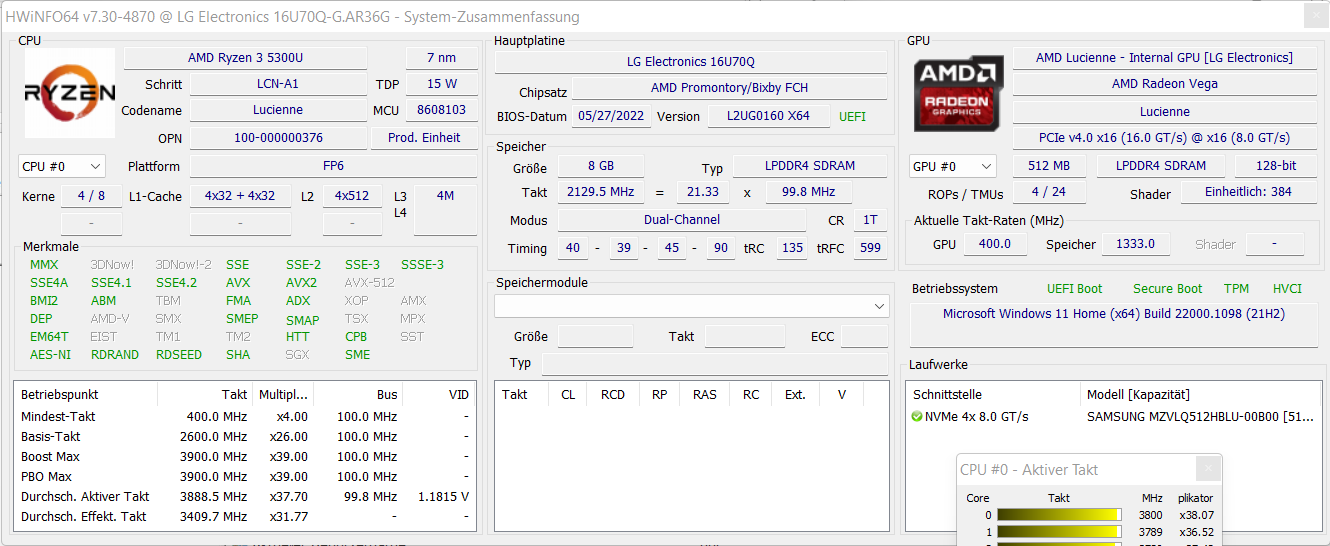Image resolution: width=1330 pixels, height=546 pixels.
Task: Open the GPU #0 selector dropdown
Action: click(x=953, y=166)
